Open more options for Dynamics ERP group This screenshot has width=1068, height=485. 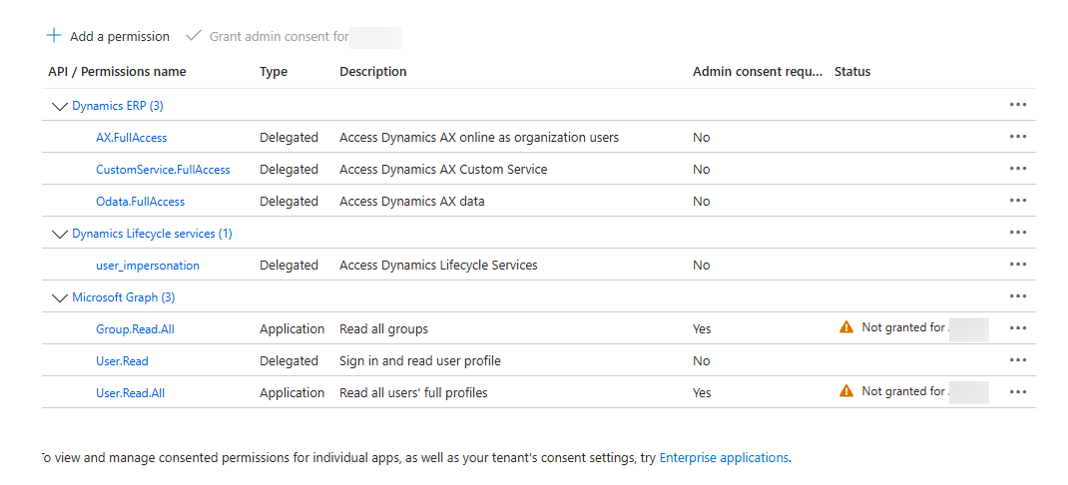point(1018,105)
